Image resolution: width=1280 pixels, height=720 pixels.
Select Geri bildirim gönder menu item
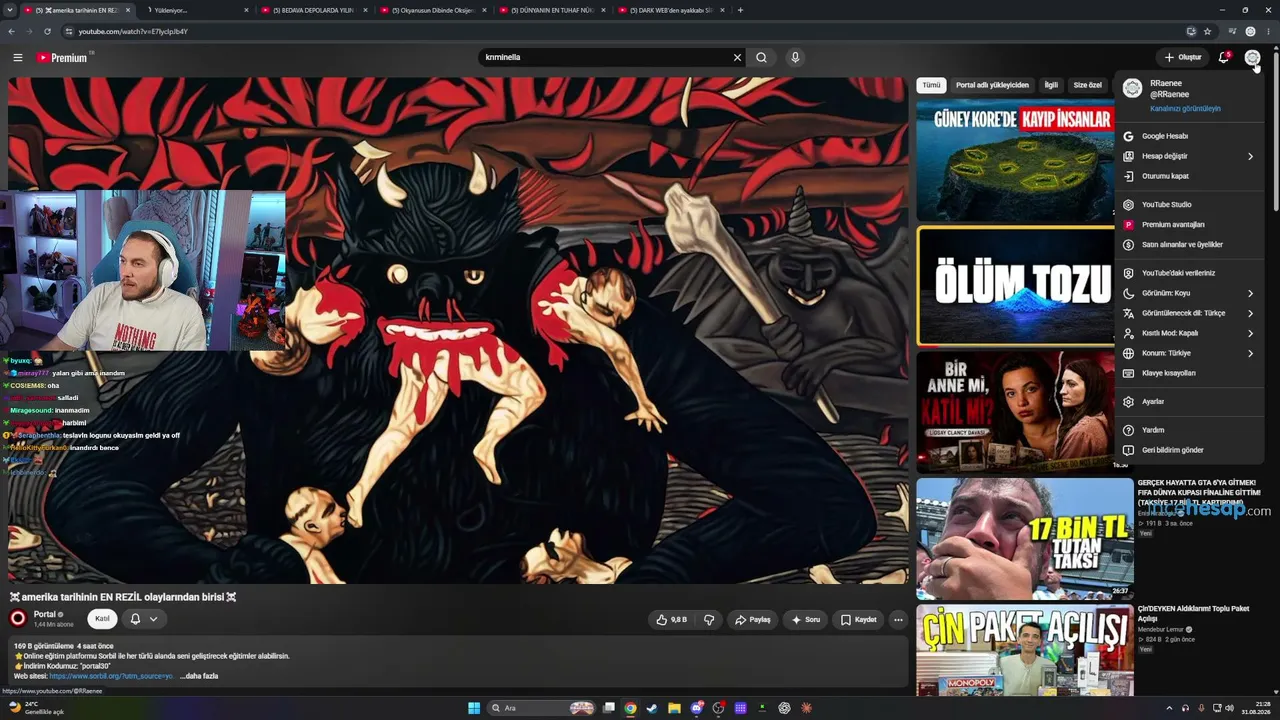point(1189,450)
